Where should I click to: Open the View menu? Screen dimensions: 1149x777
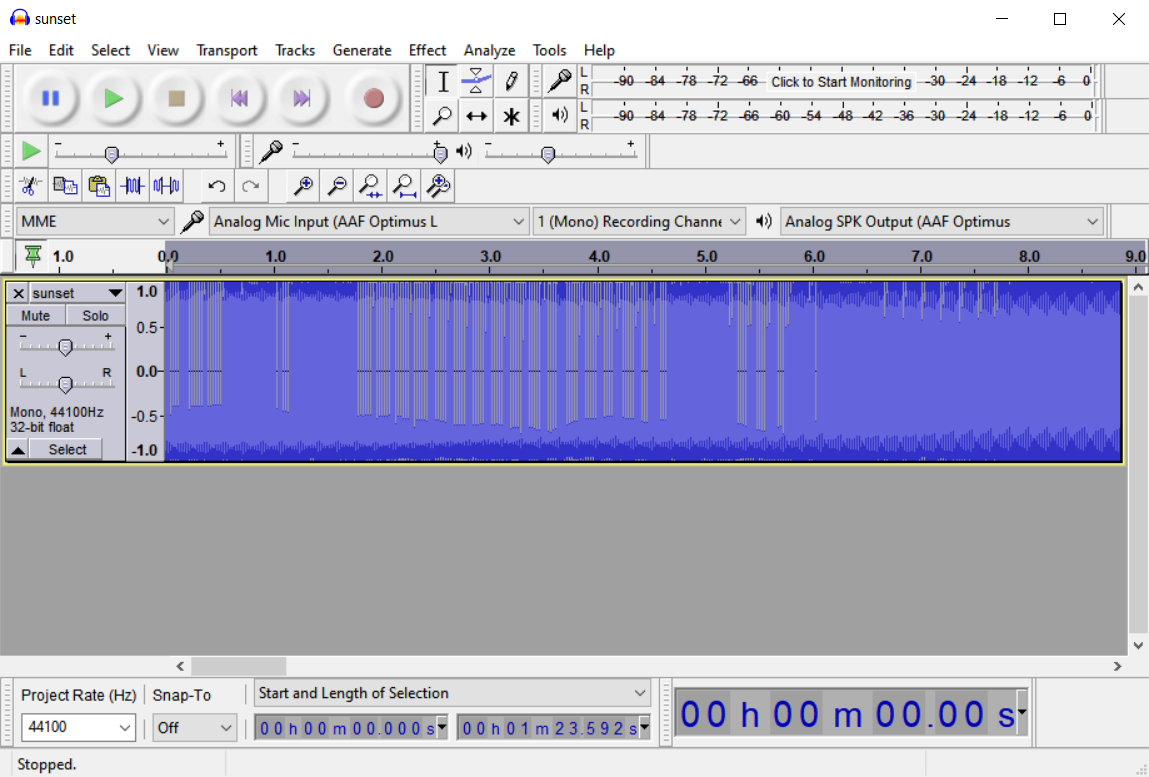tap(163, 50)
